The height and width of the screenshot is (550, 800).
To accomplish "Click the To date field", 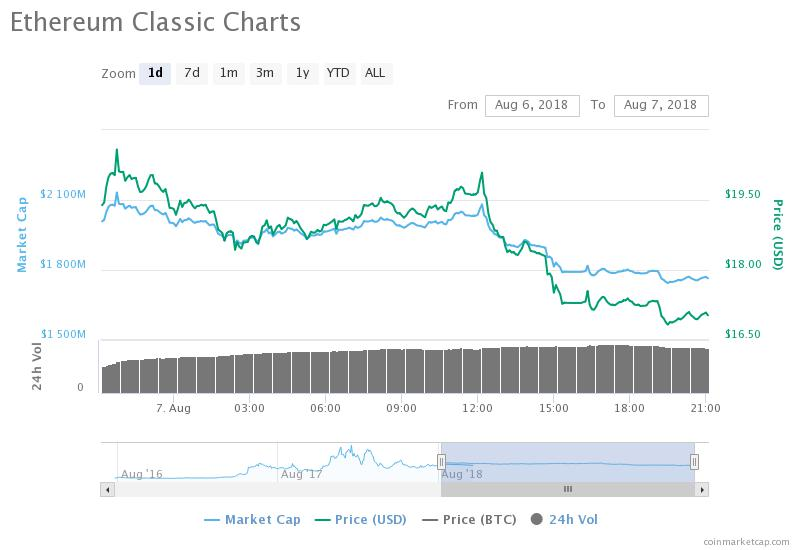I will (661, 105).
